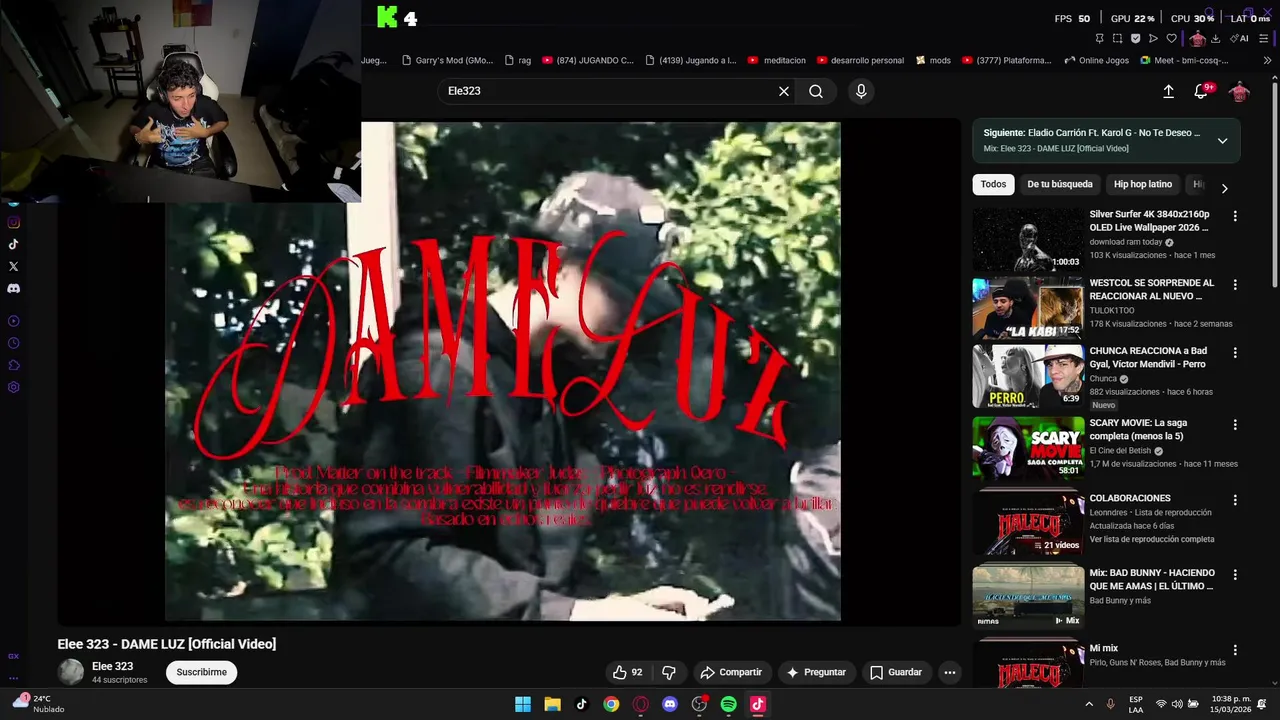Open Mix: BAD BUNNY - HACIENDO QUE ME AMAS
1280x720 pixels.
(1152, 579)
